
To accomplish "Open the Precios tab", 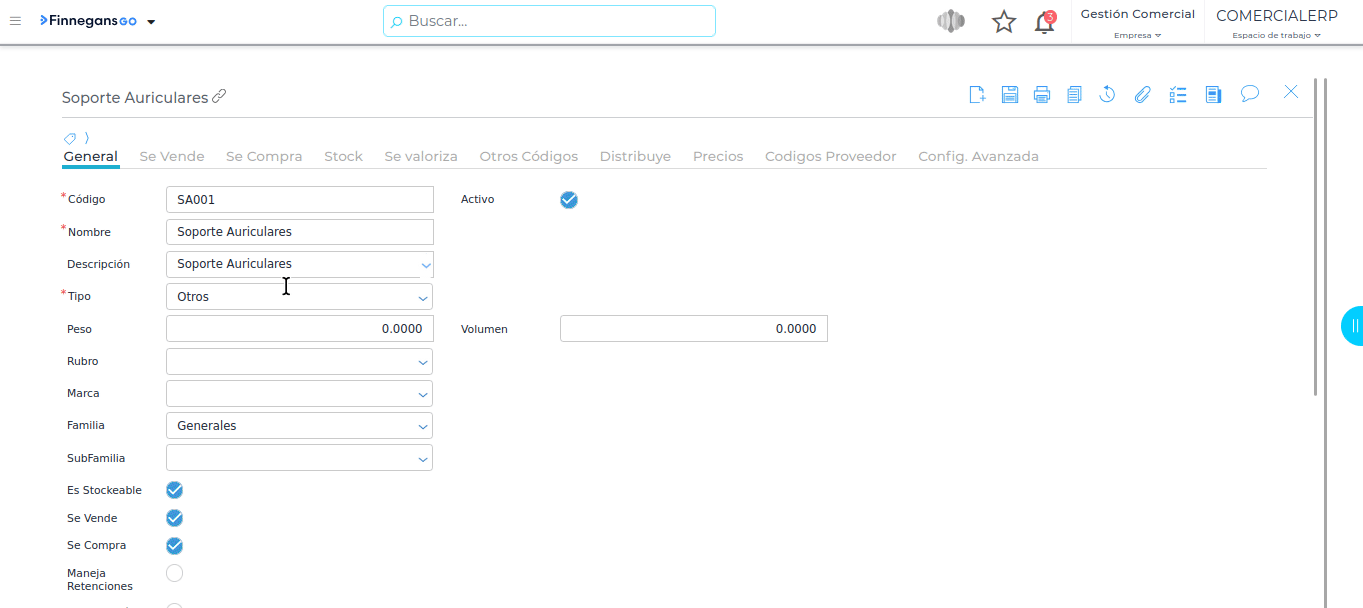I will 718,157.
